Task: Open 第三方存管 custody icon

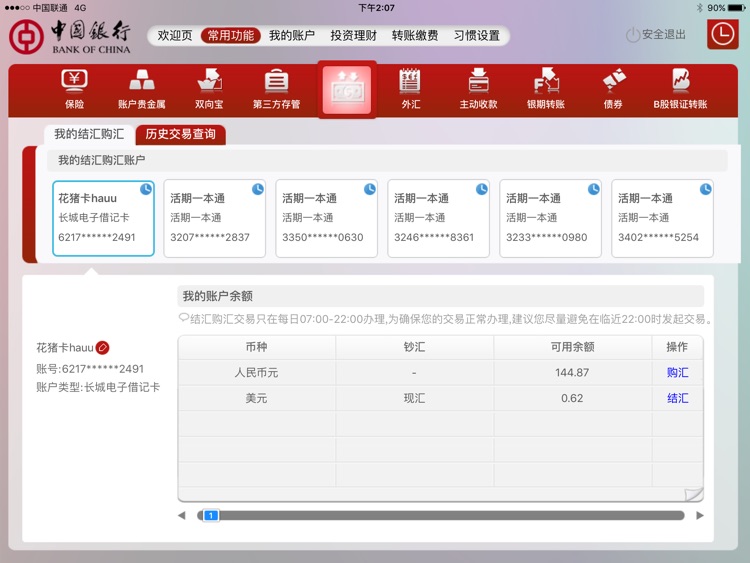Action: [276, 89]
